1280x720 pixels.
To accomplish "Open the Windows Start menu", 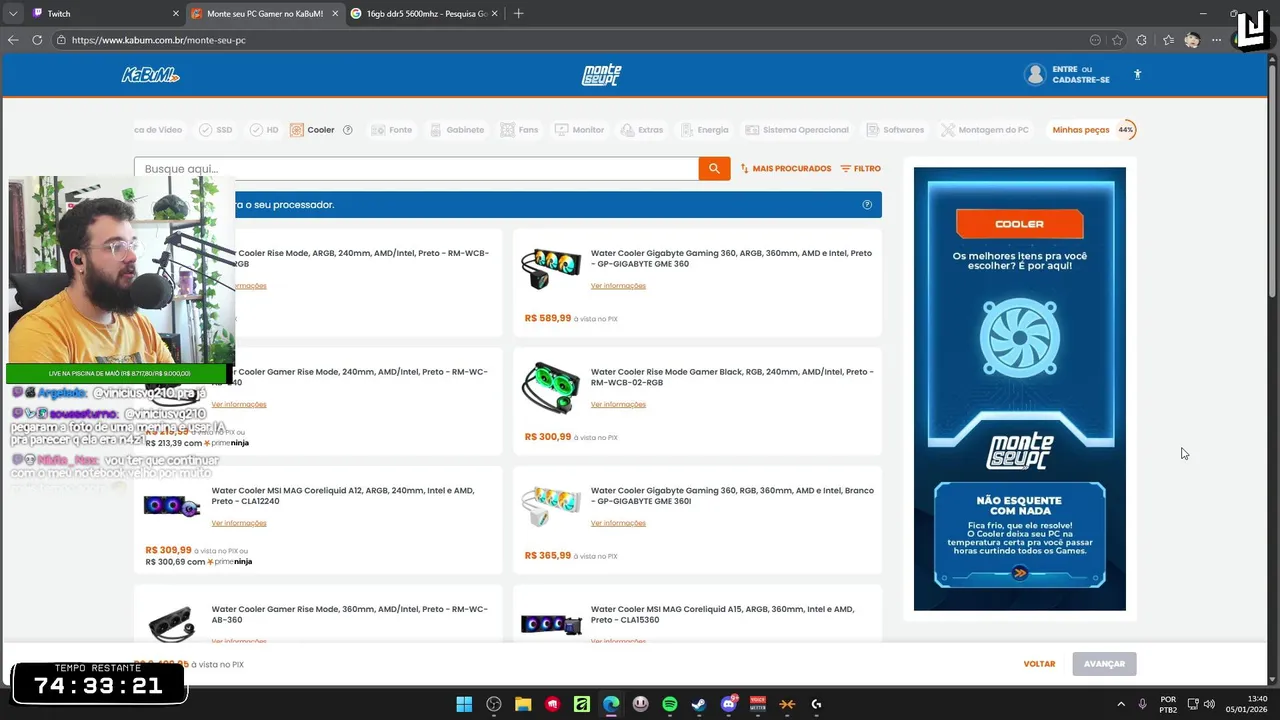I will [x=464, y=704].
